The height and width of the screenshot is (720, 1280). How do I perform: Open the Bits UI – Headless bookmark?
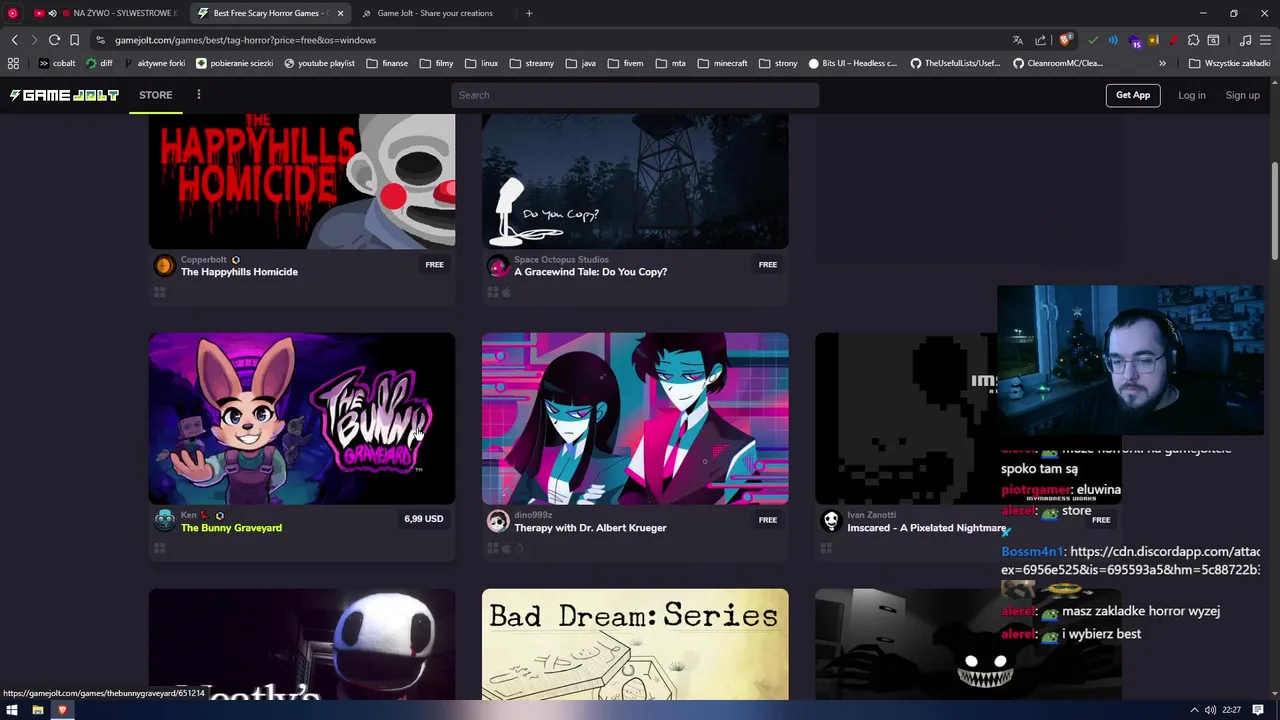coord(852,63)
